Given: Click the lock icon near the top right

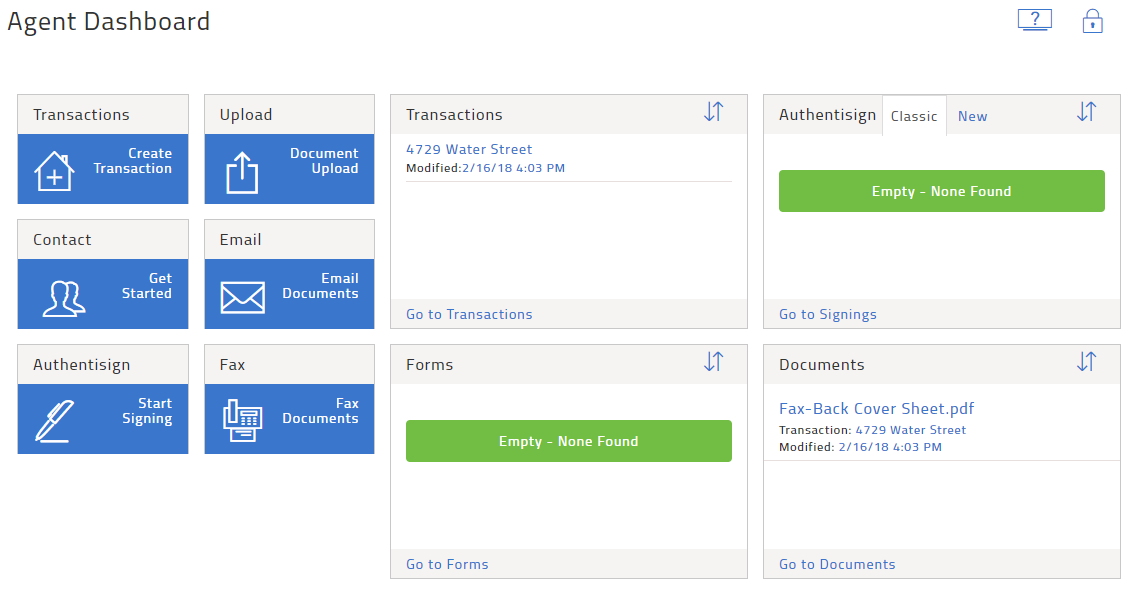Looking at the screenshot, I should click(1092, 21).
